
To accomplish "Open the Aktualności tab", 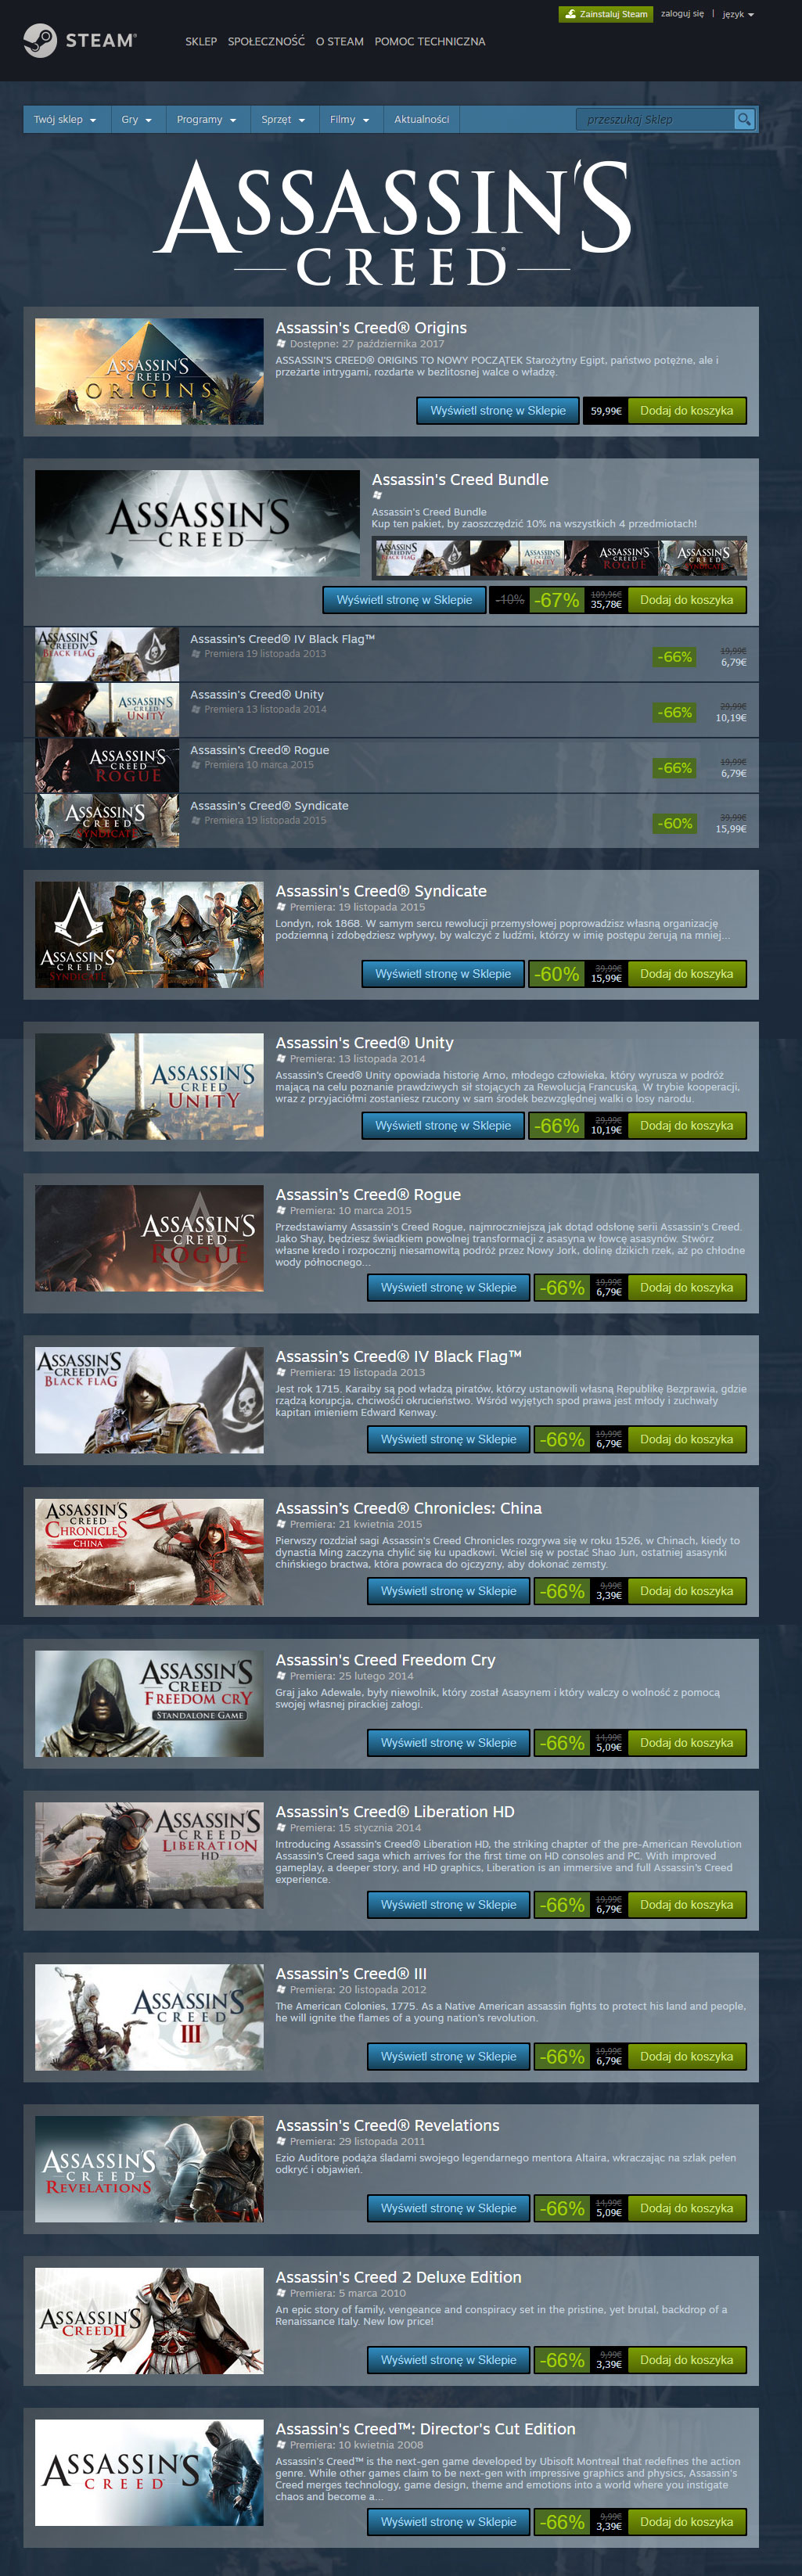I will tap(421, 119).
